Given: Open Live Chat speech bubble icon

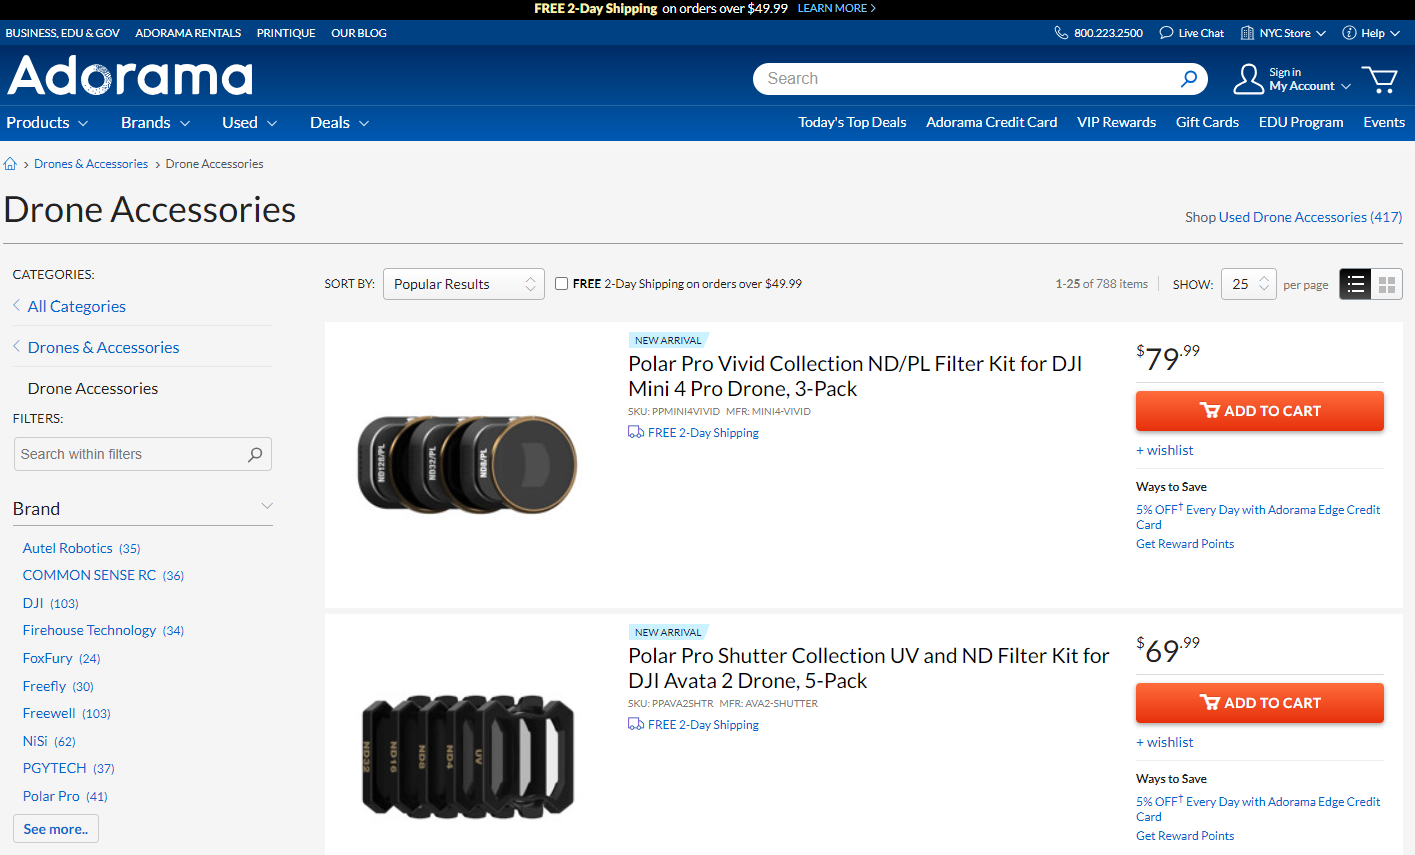Looking at the screenshot, I should click(1166, 33).
